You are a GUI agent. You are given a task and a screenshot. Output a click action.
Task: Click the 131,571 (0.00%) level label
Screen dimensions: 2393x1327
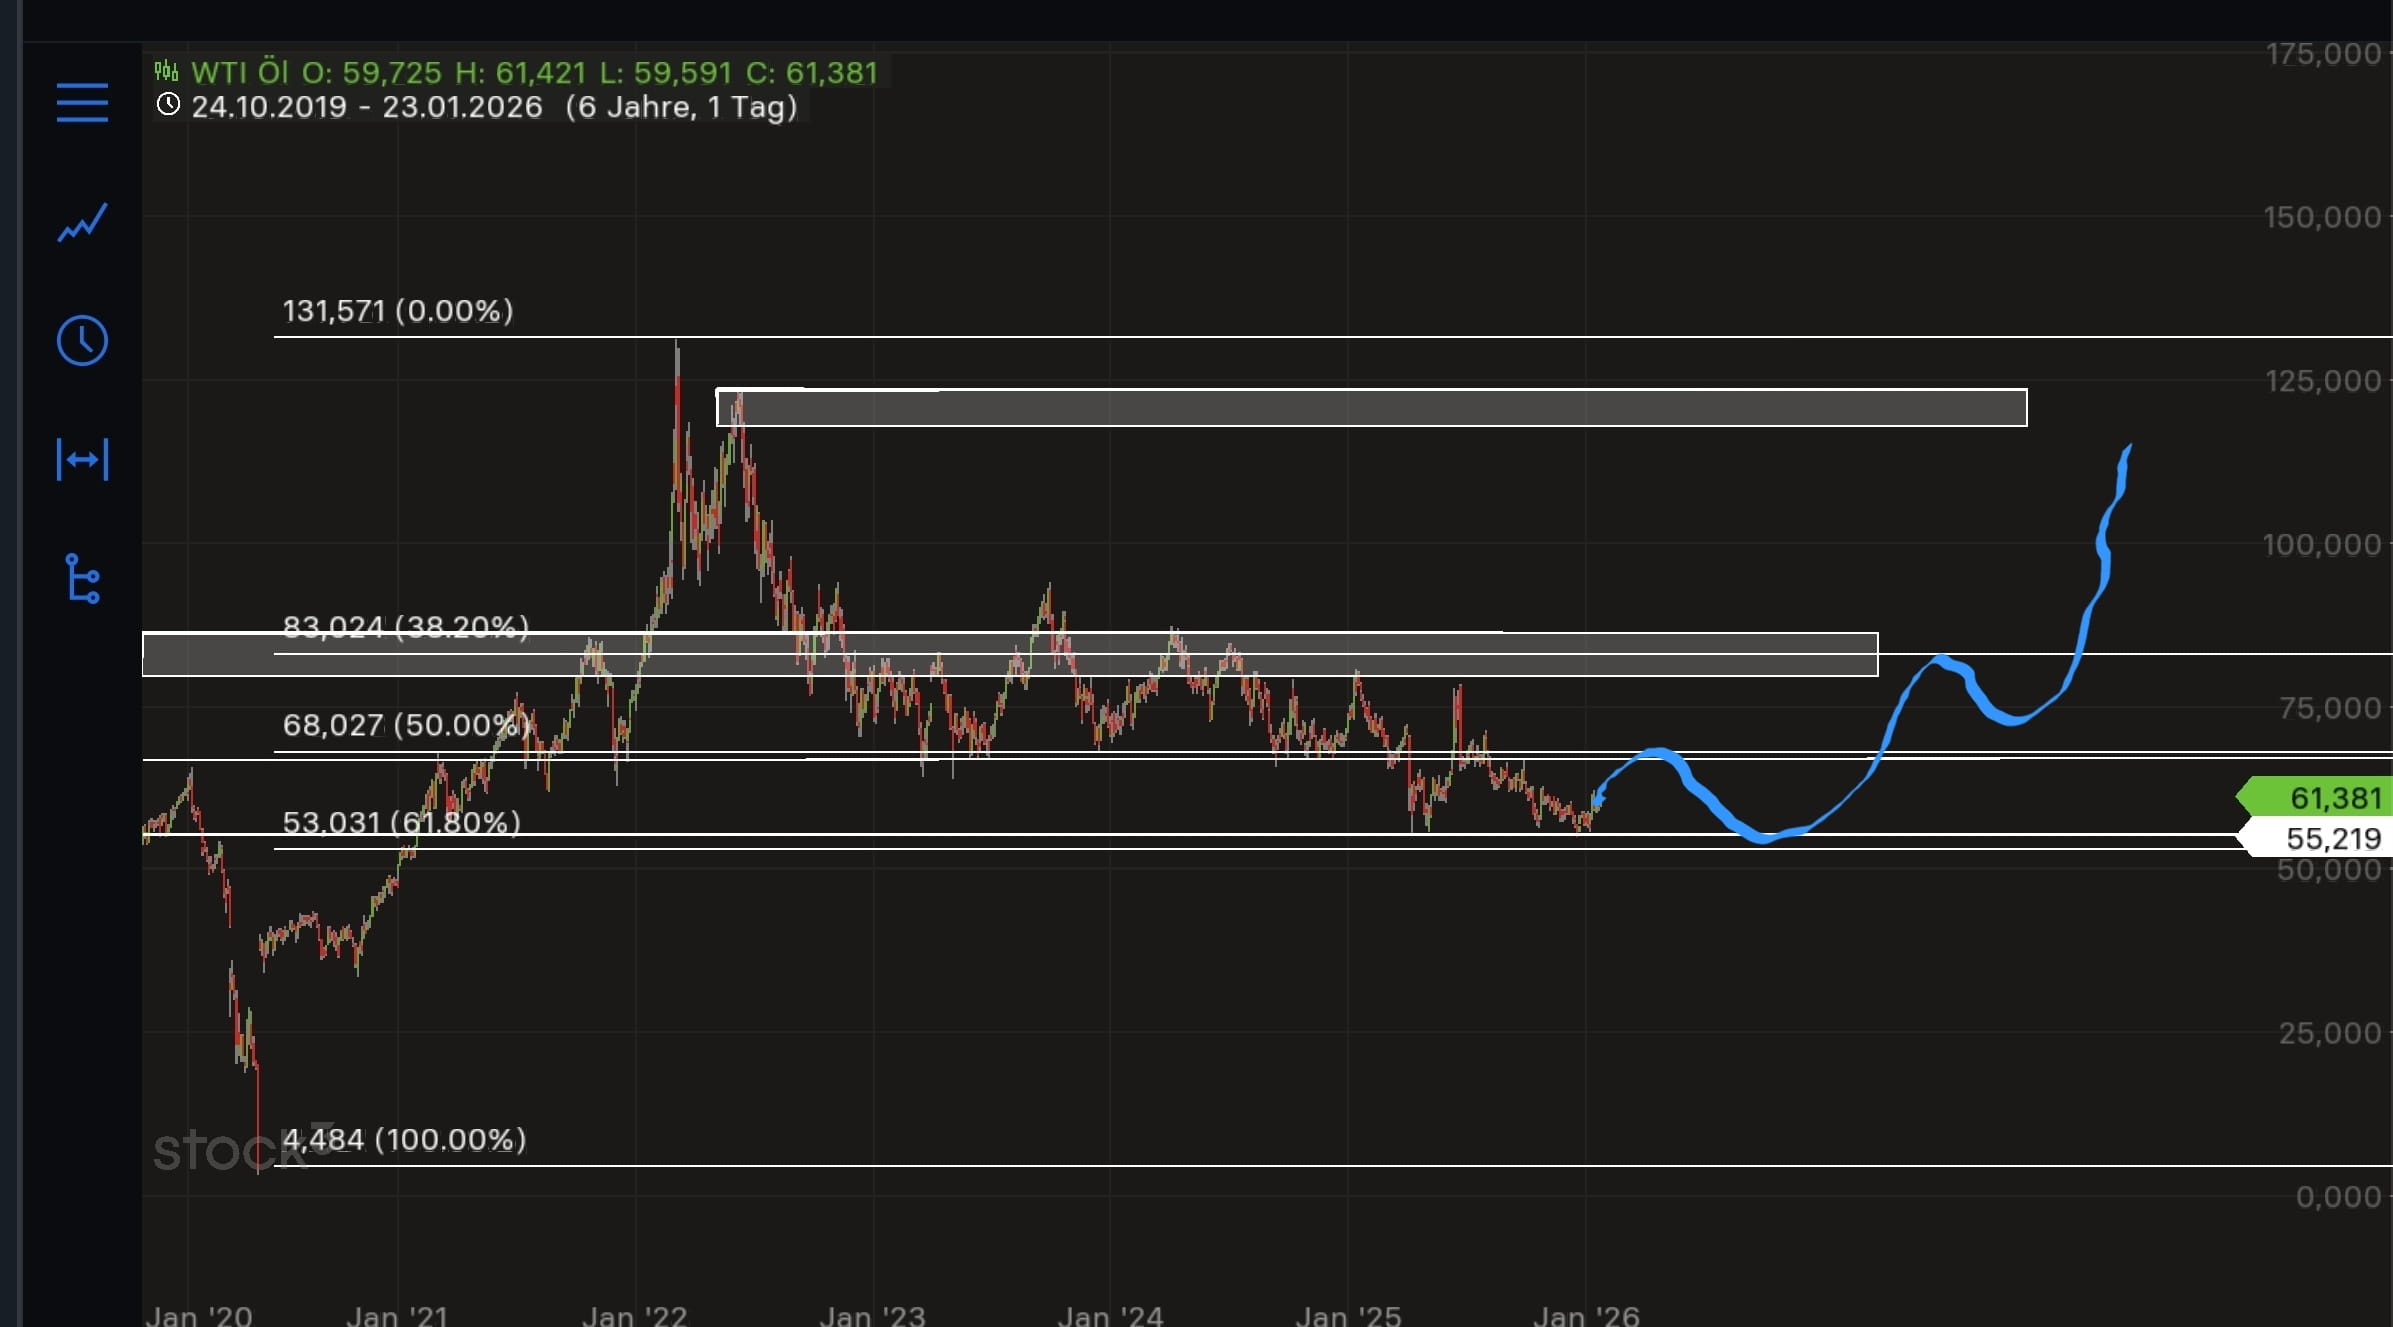click(397, 311)
